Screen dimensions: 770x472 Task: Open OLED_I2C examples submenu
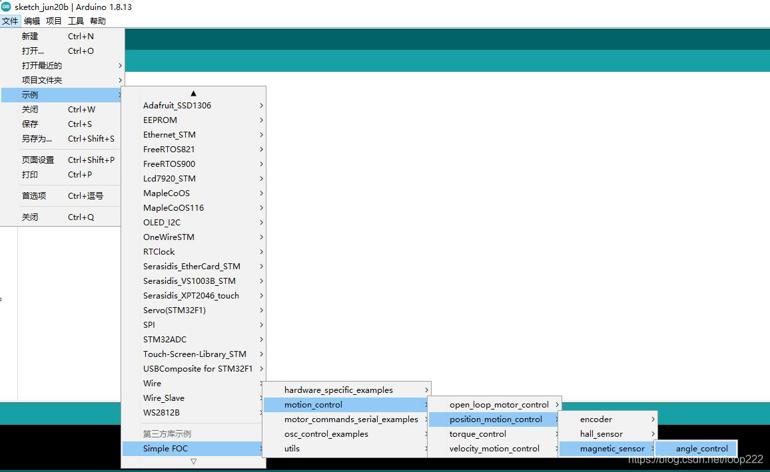click(193, 222)
